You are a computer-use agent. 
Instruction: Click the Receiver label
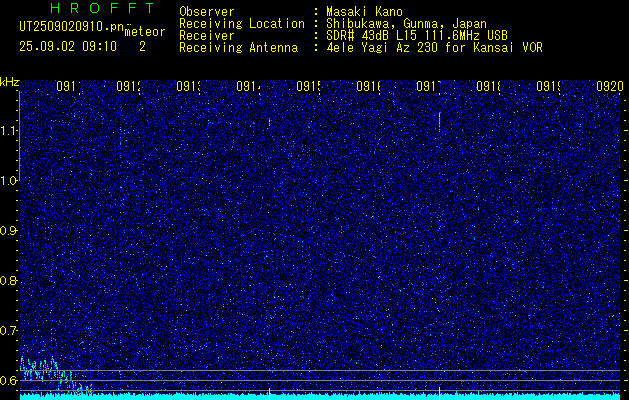(207, 36)
